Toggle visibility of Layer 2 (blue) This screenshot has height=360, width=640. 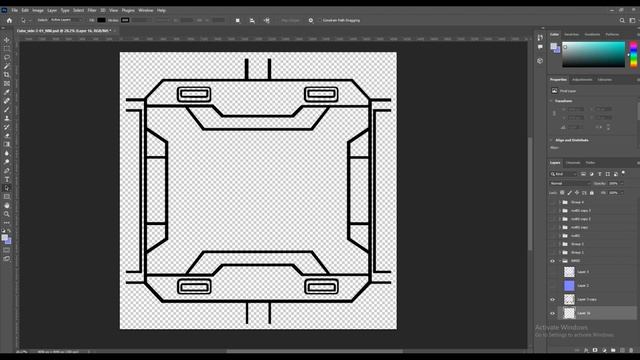point(553,286)
